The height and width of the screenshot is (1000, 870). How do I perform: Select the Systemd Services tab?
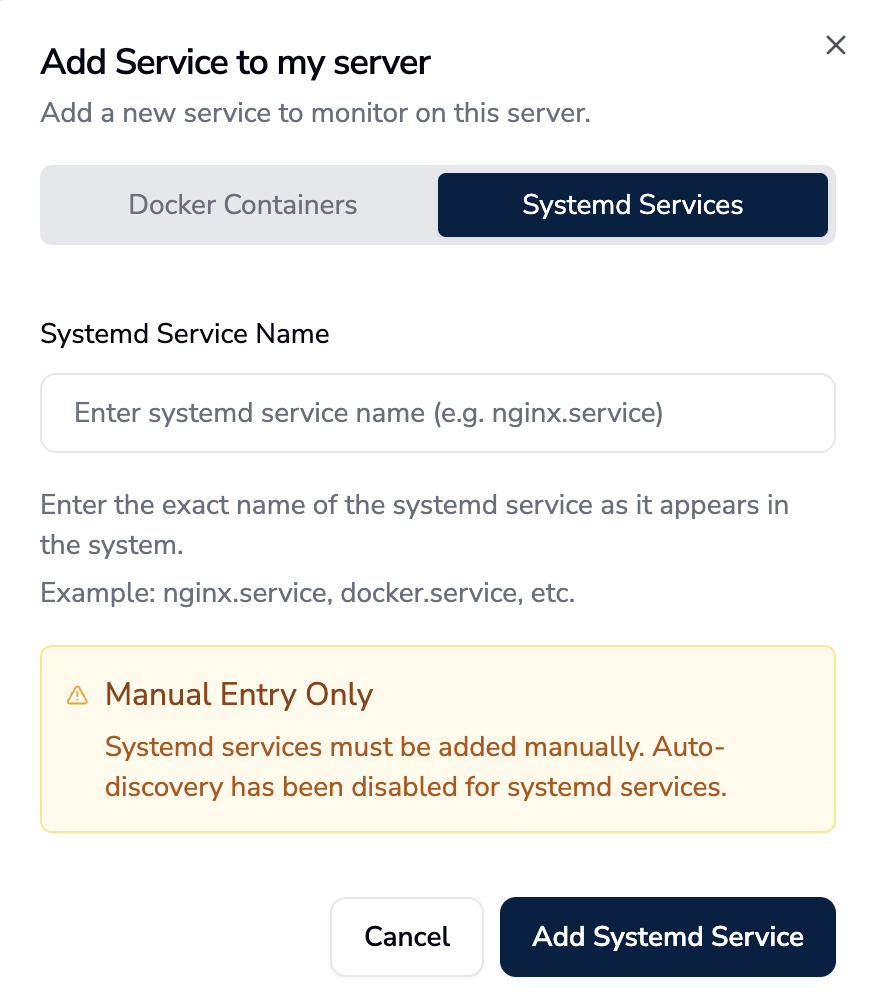click(x=632, y=205)
